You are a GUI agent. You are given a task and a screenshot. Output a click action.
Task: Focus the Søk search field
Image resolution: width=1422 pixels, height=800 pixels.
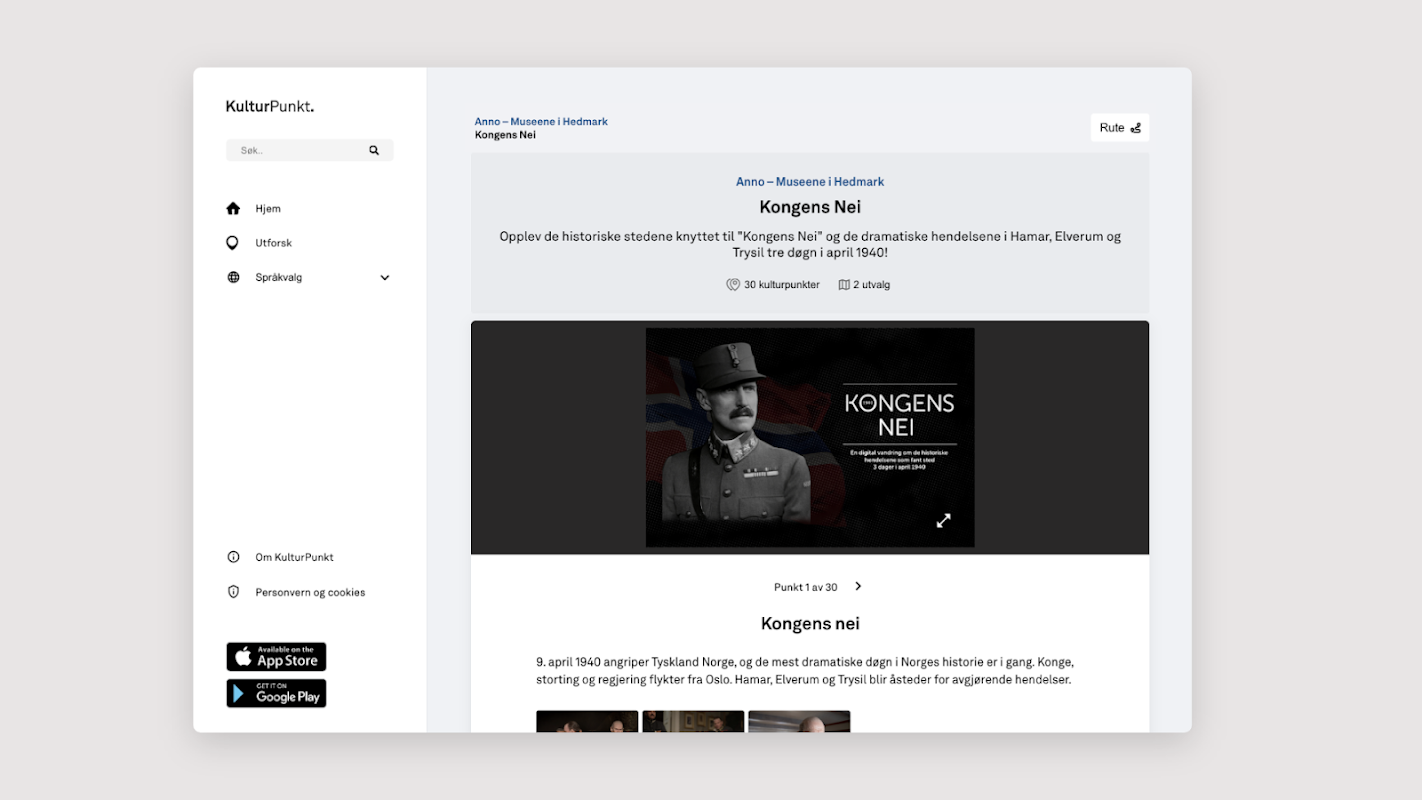click(x=300, y=151)
